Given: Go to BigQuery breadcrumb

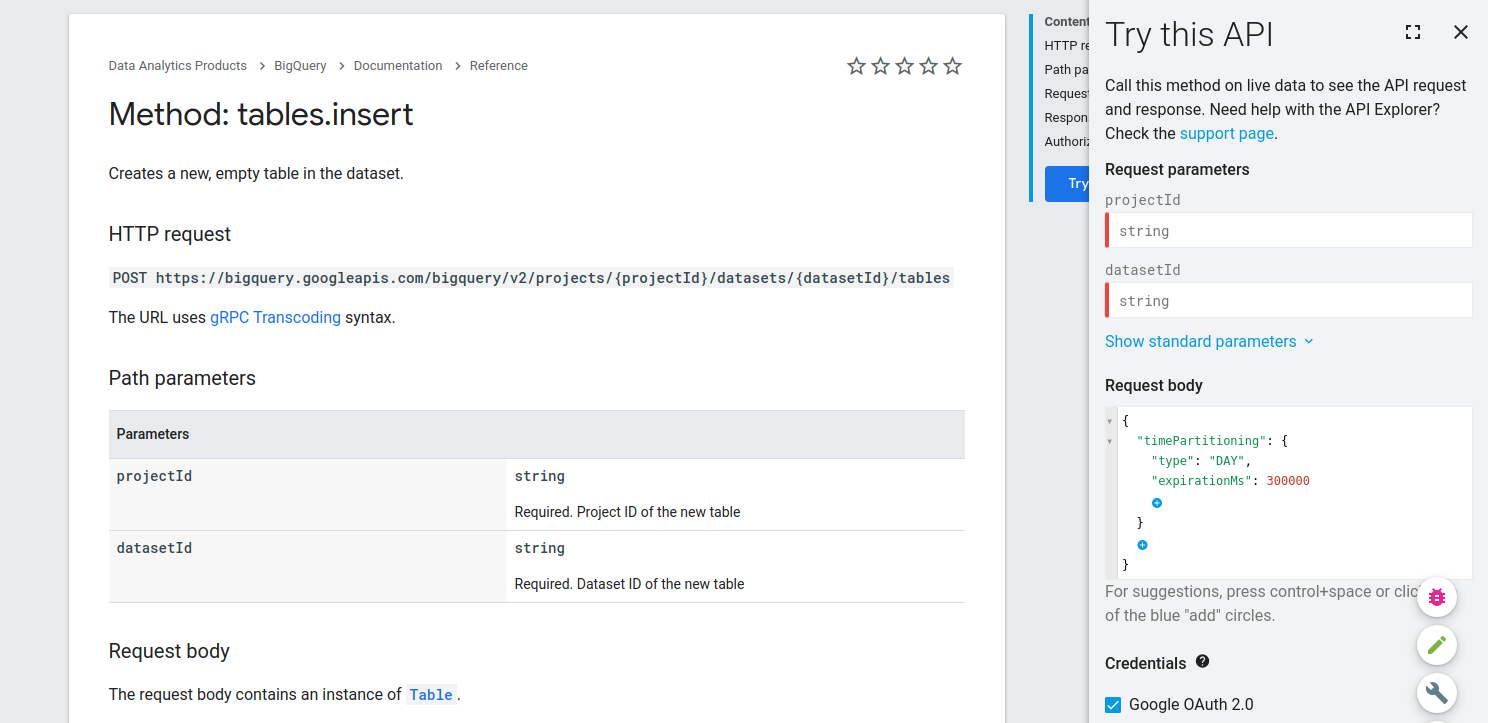Looking at the screenshot, I should pos(300,66).
